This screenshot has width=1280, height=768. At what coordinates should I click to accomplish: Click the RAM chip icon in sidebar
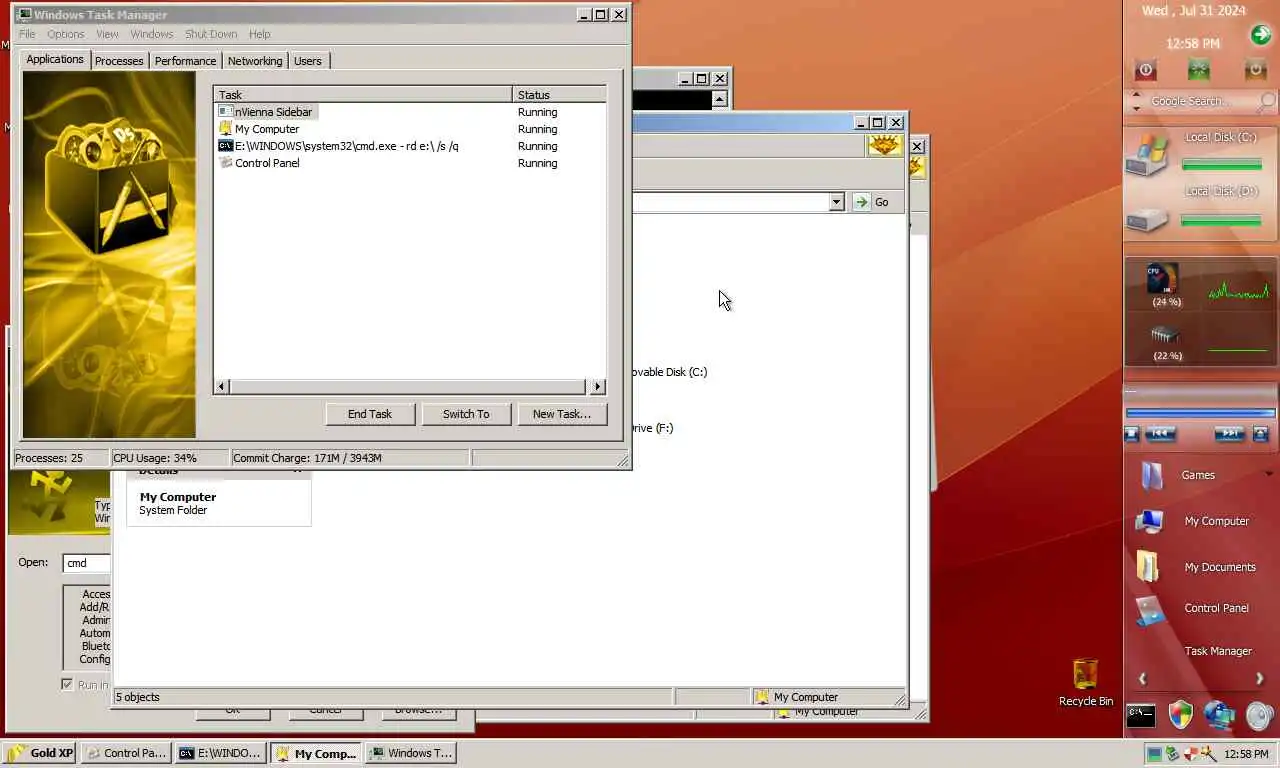click(x=1165, y=335)
